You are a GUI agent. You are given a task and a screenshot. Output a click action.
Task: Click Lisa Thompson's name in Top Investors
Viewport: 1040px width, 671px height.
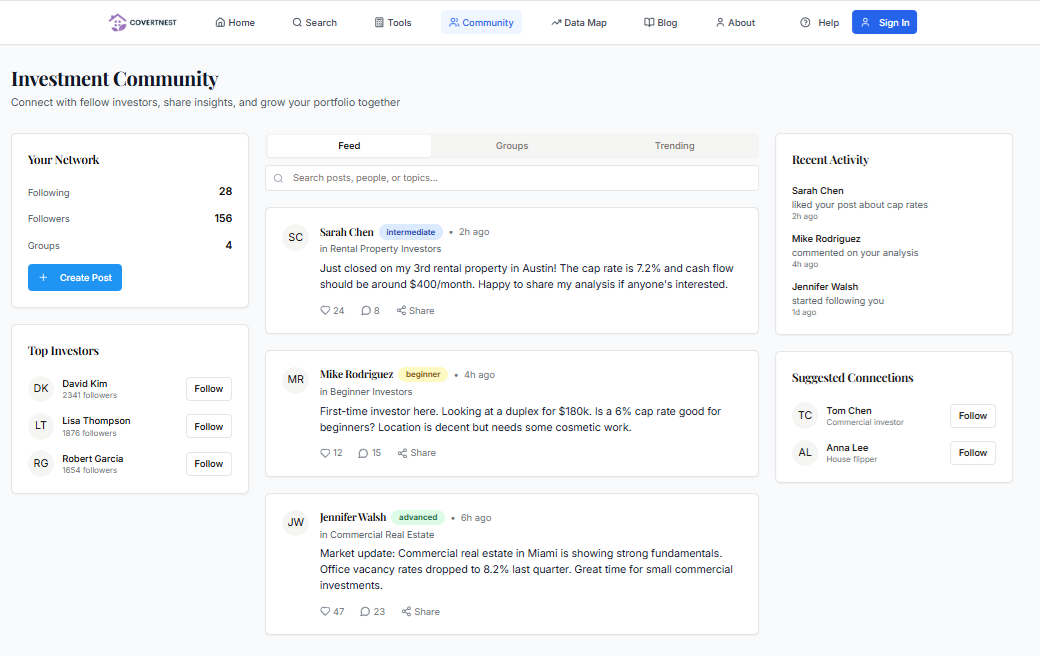pyautogui.click(x=96, y=421)
